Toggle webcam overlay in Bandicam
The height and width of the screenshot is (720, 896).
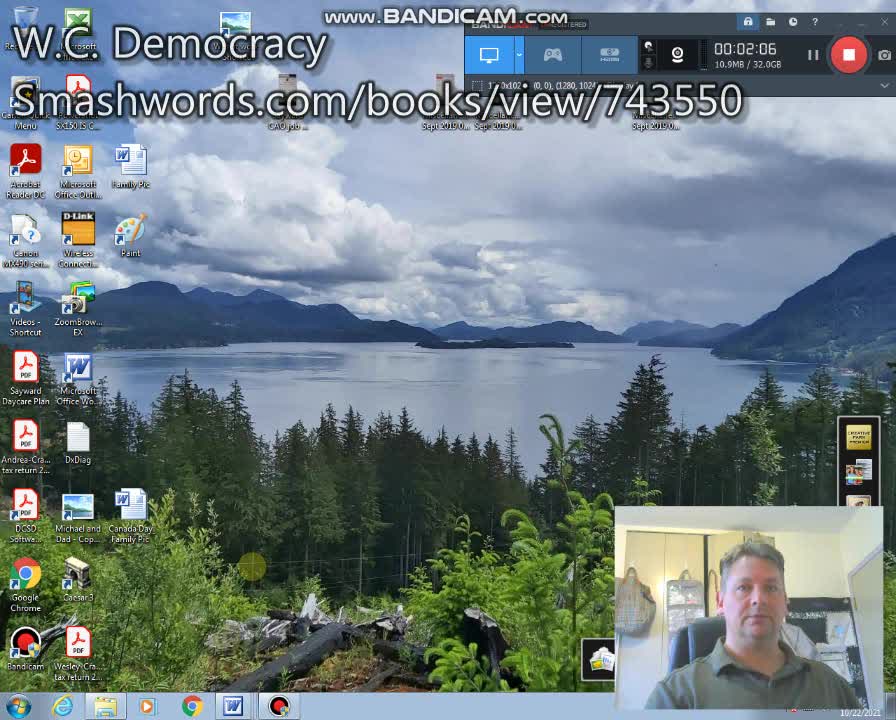677,55
